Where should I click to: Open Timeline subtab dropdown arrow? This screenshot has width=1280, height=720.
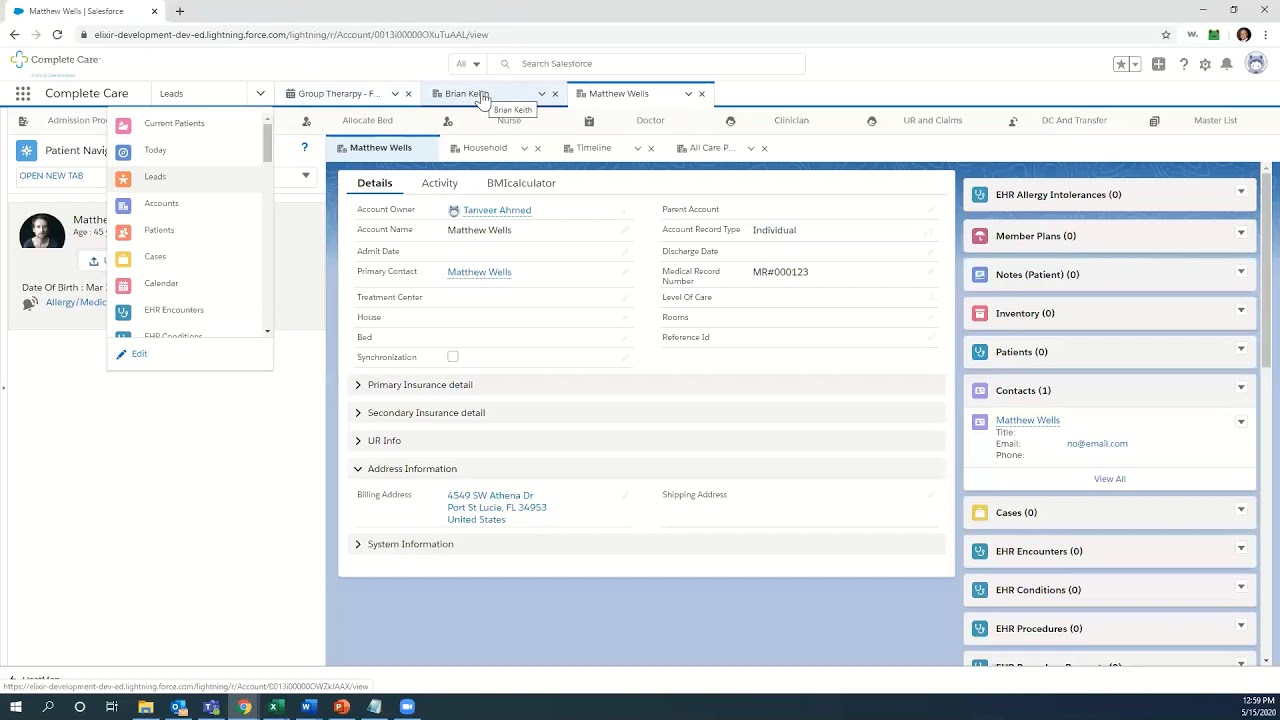tap(637, 148)
